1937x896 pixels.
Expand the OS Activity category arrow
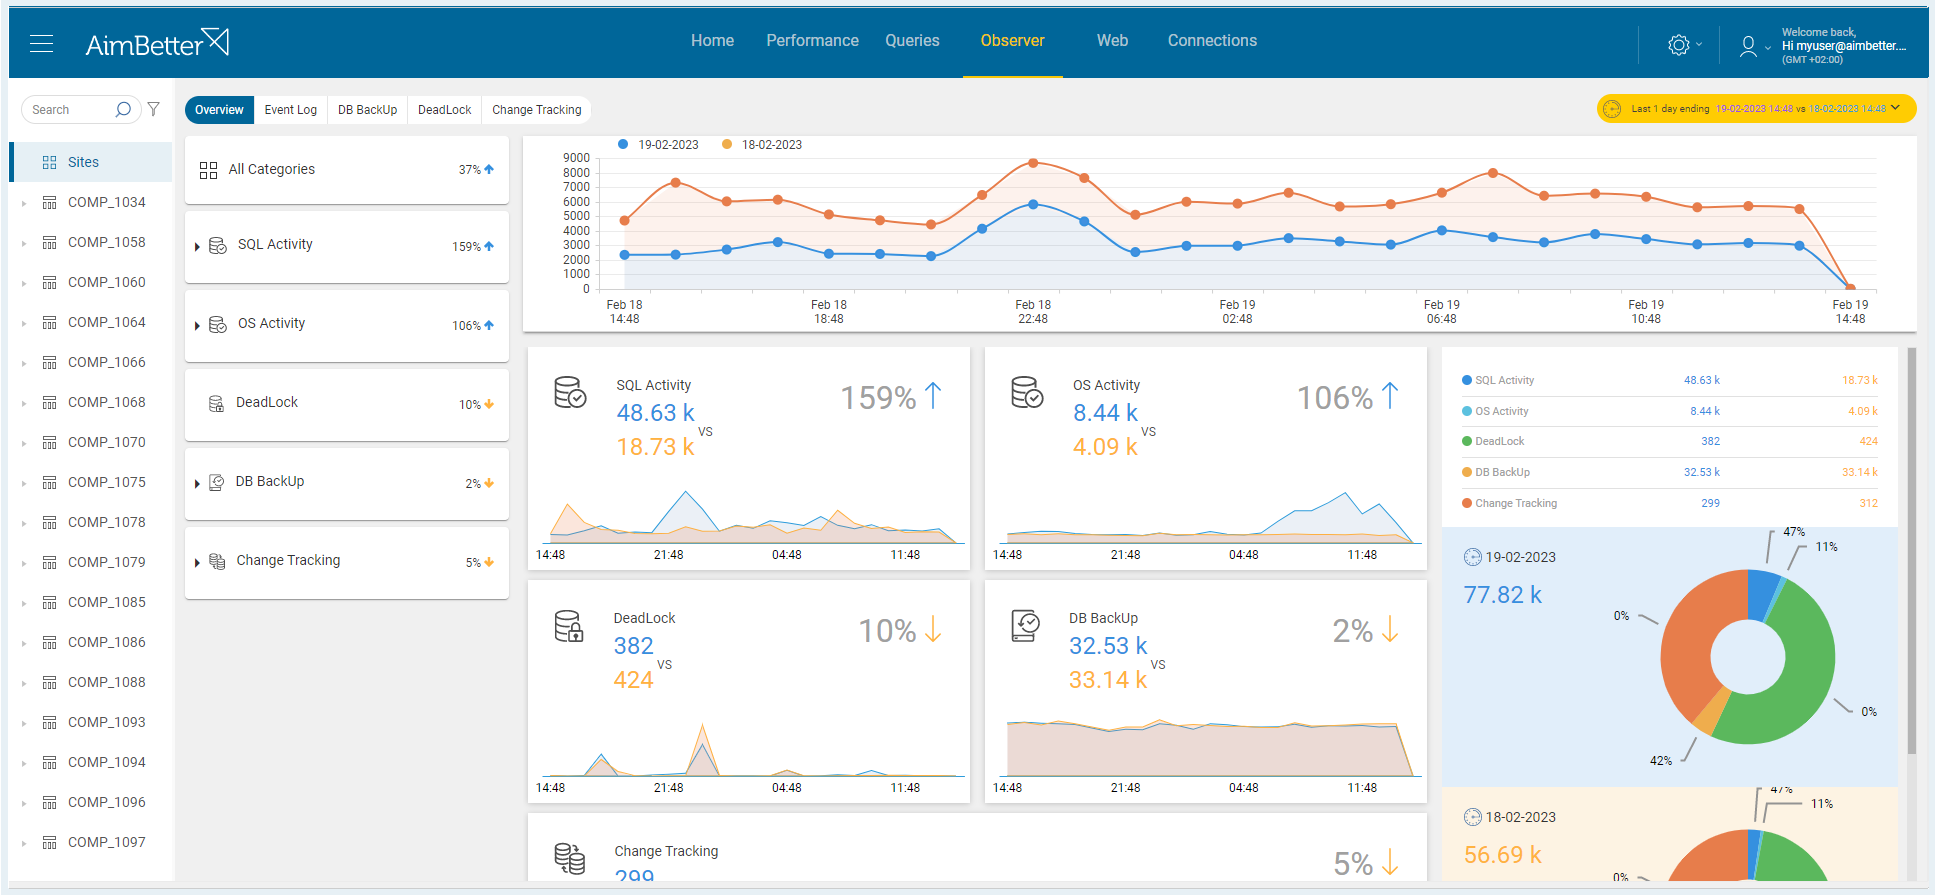pos(197,325)
